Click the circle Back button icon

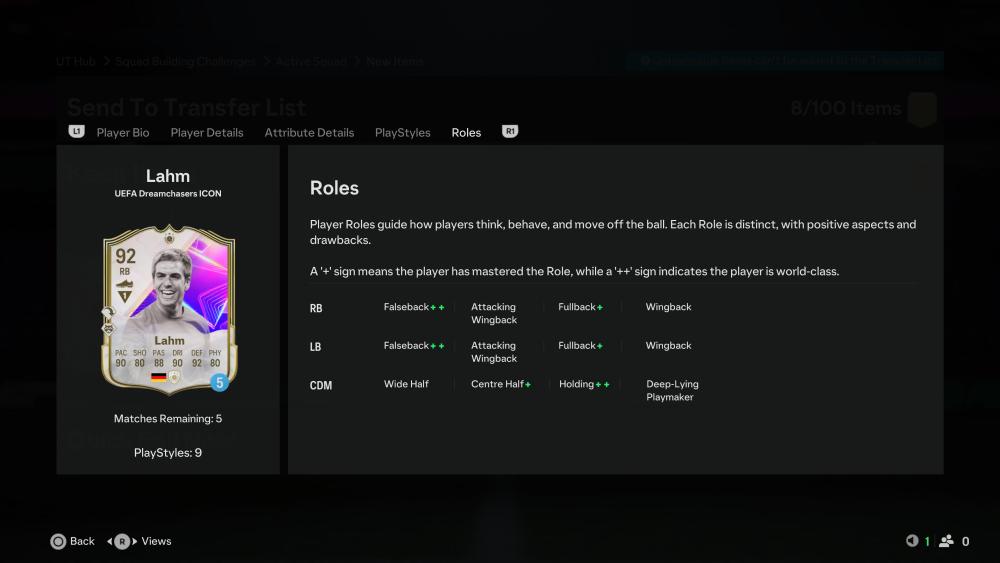pos(58,541)
